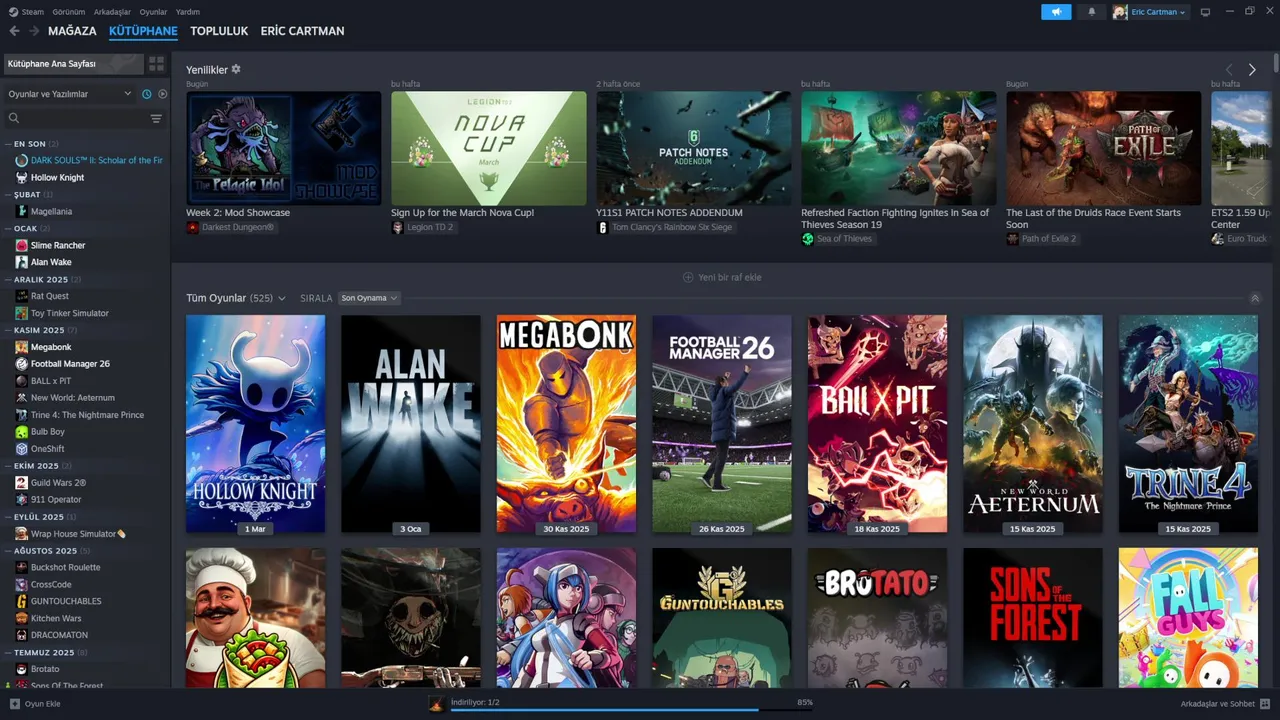Show next news items arrow
This screenshot has width=1280, height=720.
1251,70
